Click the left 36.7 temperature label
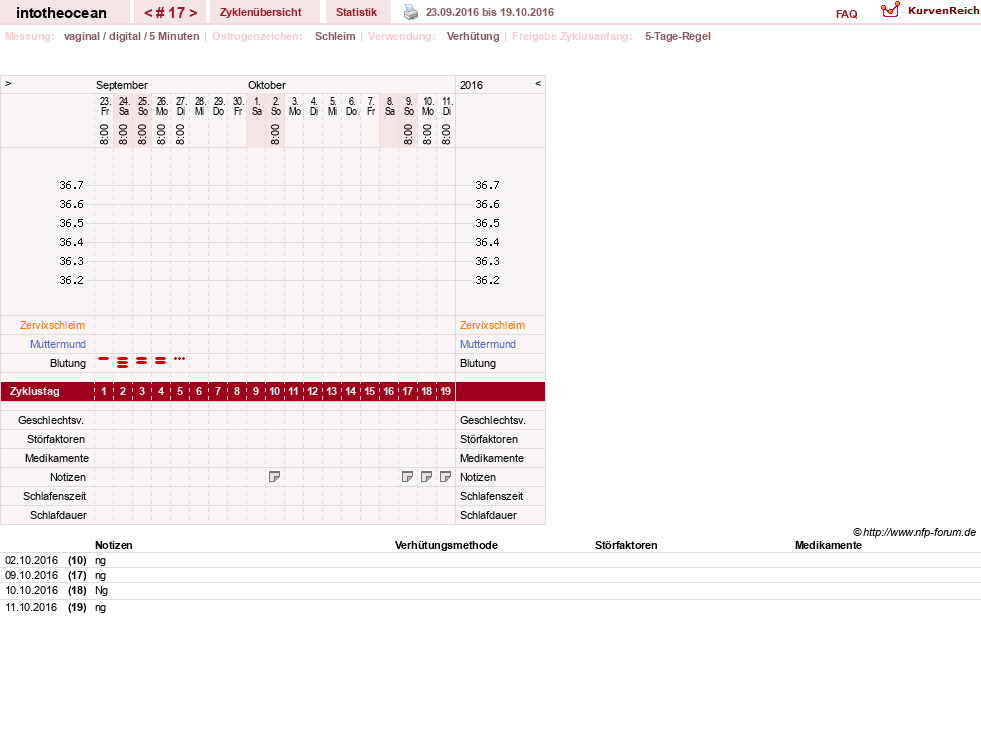The width and height of the screenshot is (981, 744). coord(71,185)
